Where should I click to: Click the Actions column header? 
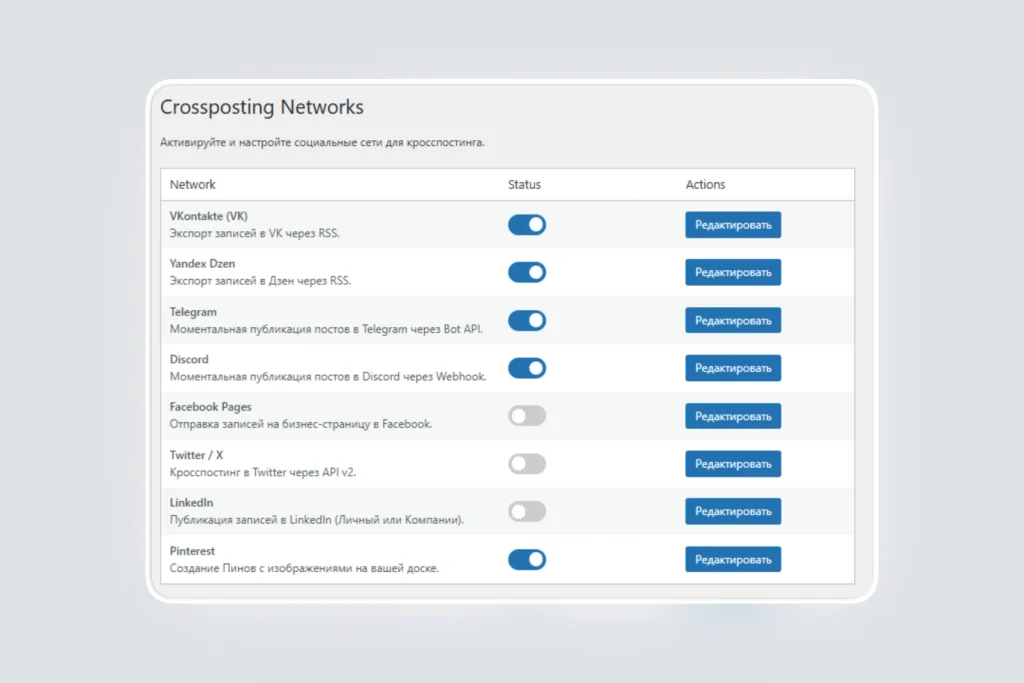click(705, 185)
